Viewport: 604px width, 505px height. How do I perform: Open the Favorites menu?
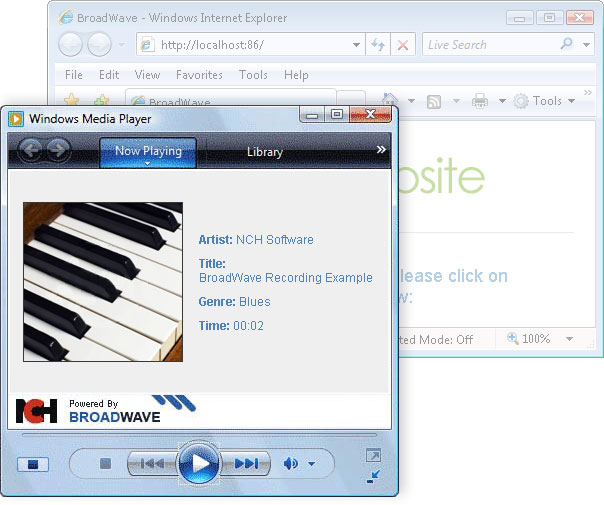tap(199, 75)
